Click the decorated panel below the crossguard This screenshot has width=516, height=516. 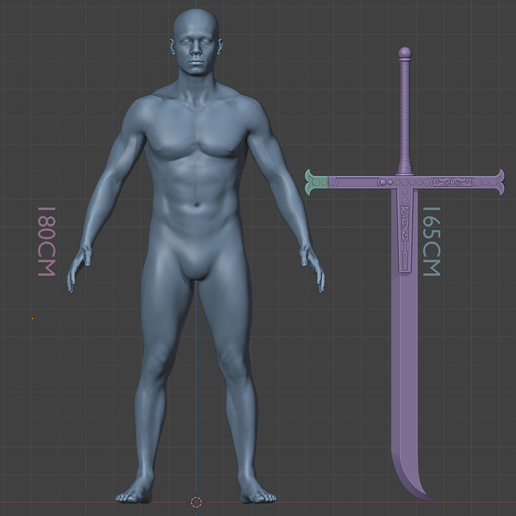405,230
